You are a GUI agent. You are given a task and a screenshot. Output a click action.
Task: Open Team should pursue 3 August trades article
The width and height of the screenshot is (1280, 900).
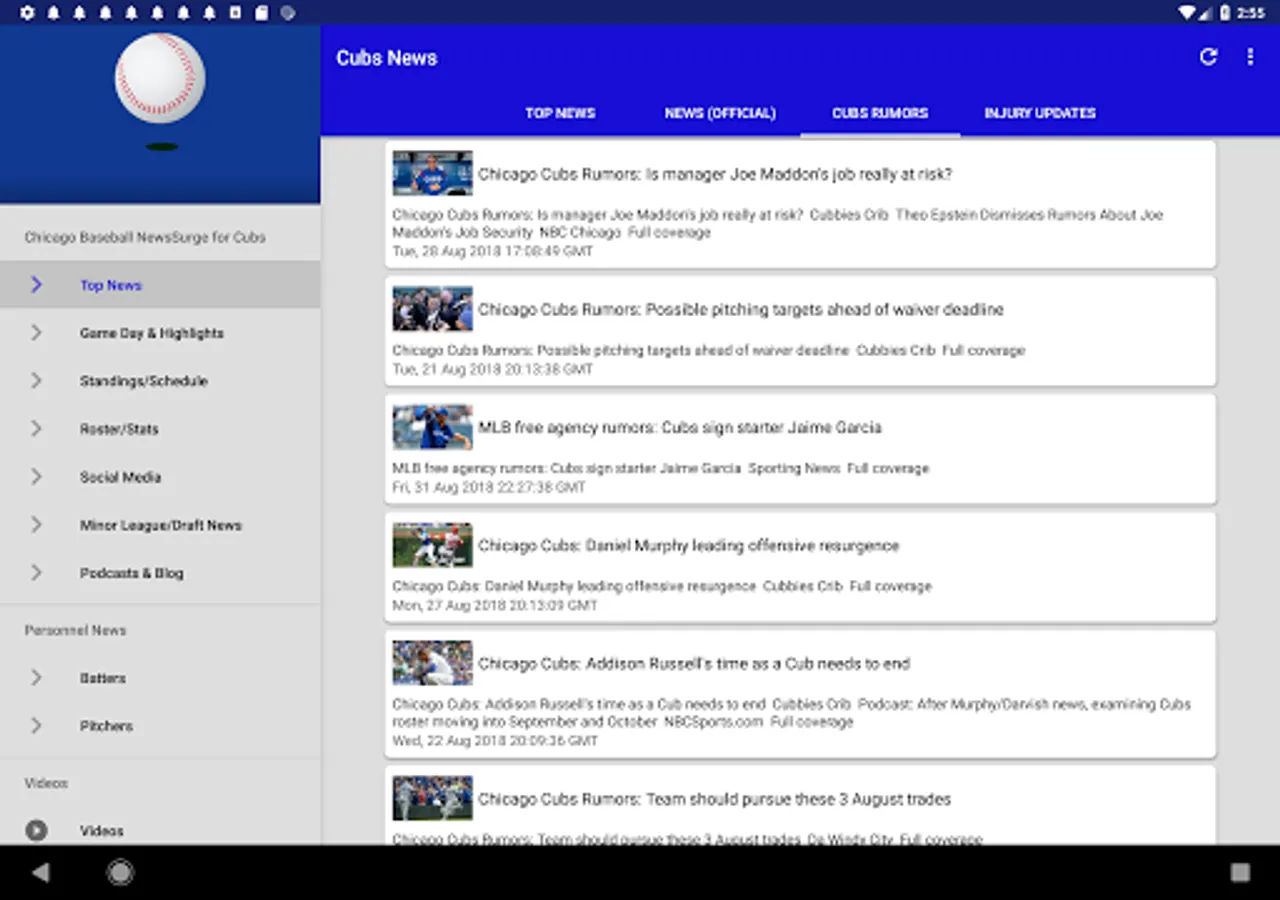[x=800, y=806]
